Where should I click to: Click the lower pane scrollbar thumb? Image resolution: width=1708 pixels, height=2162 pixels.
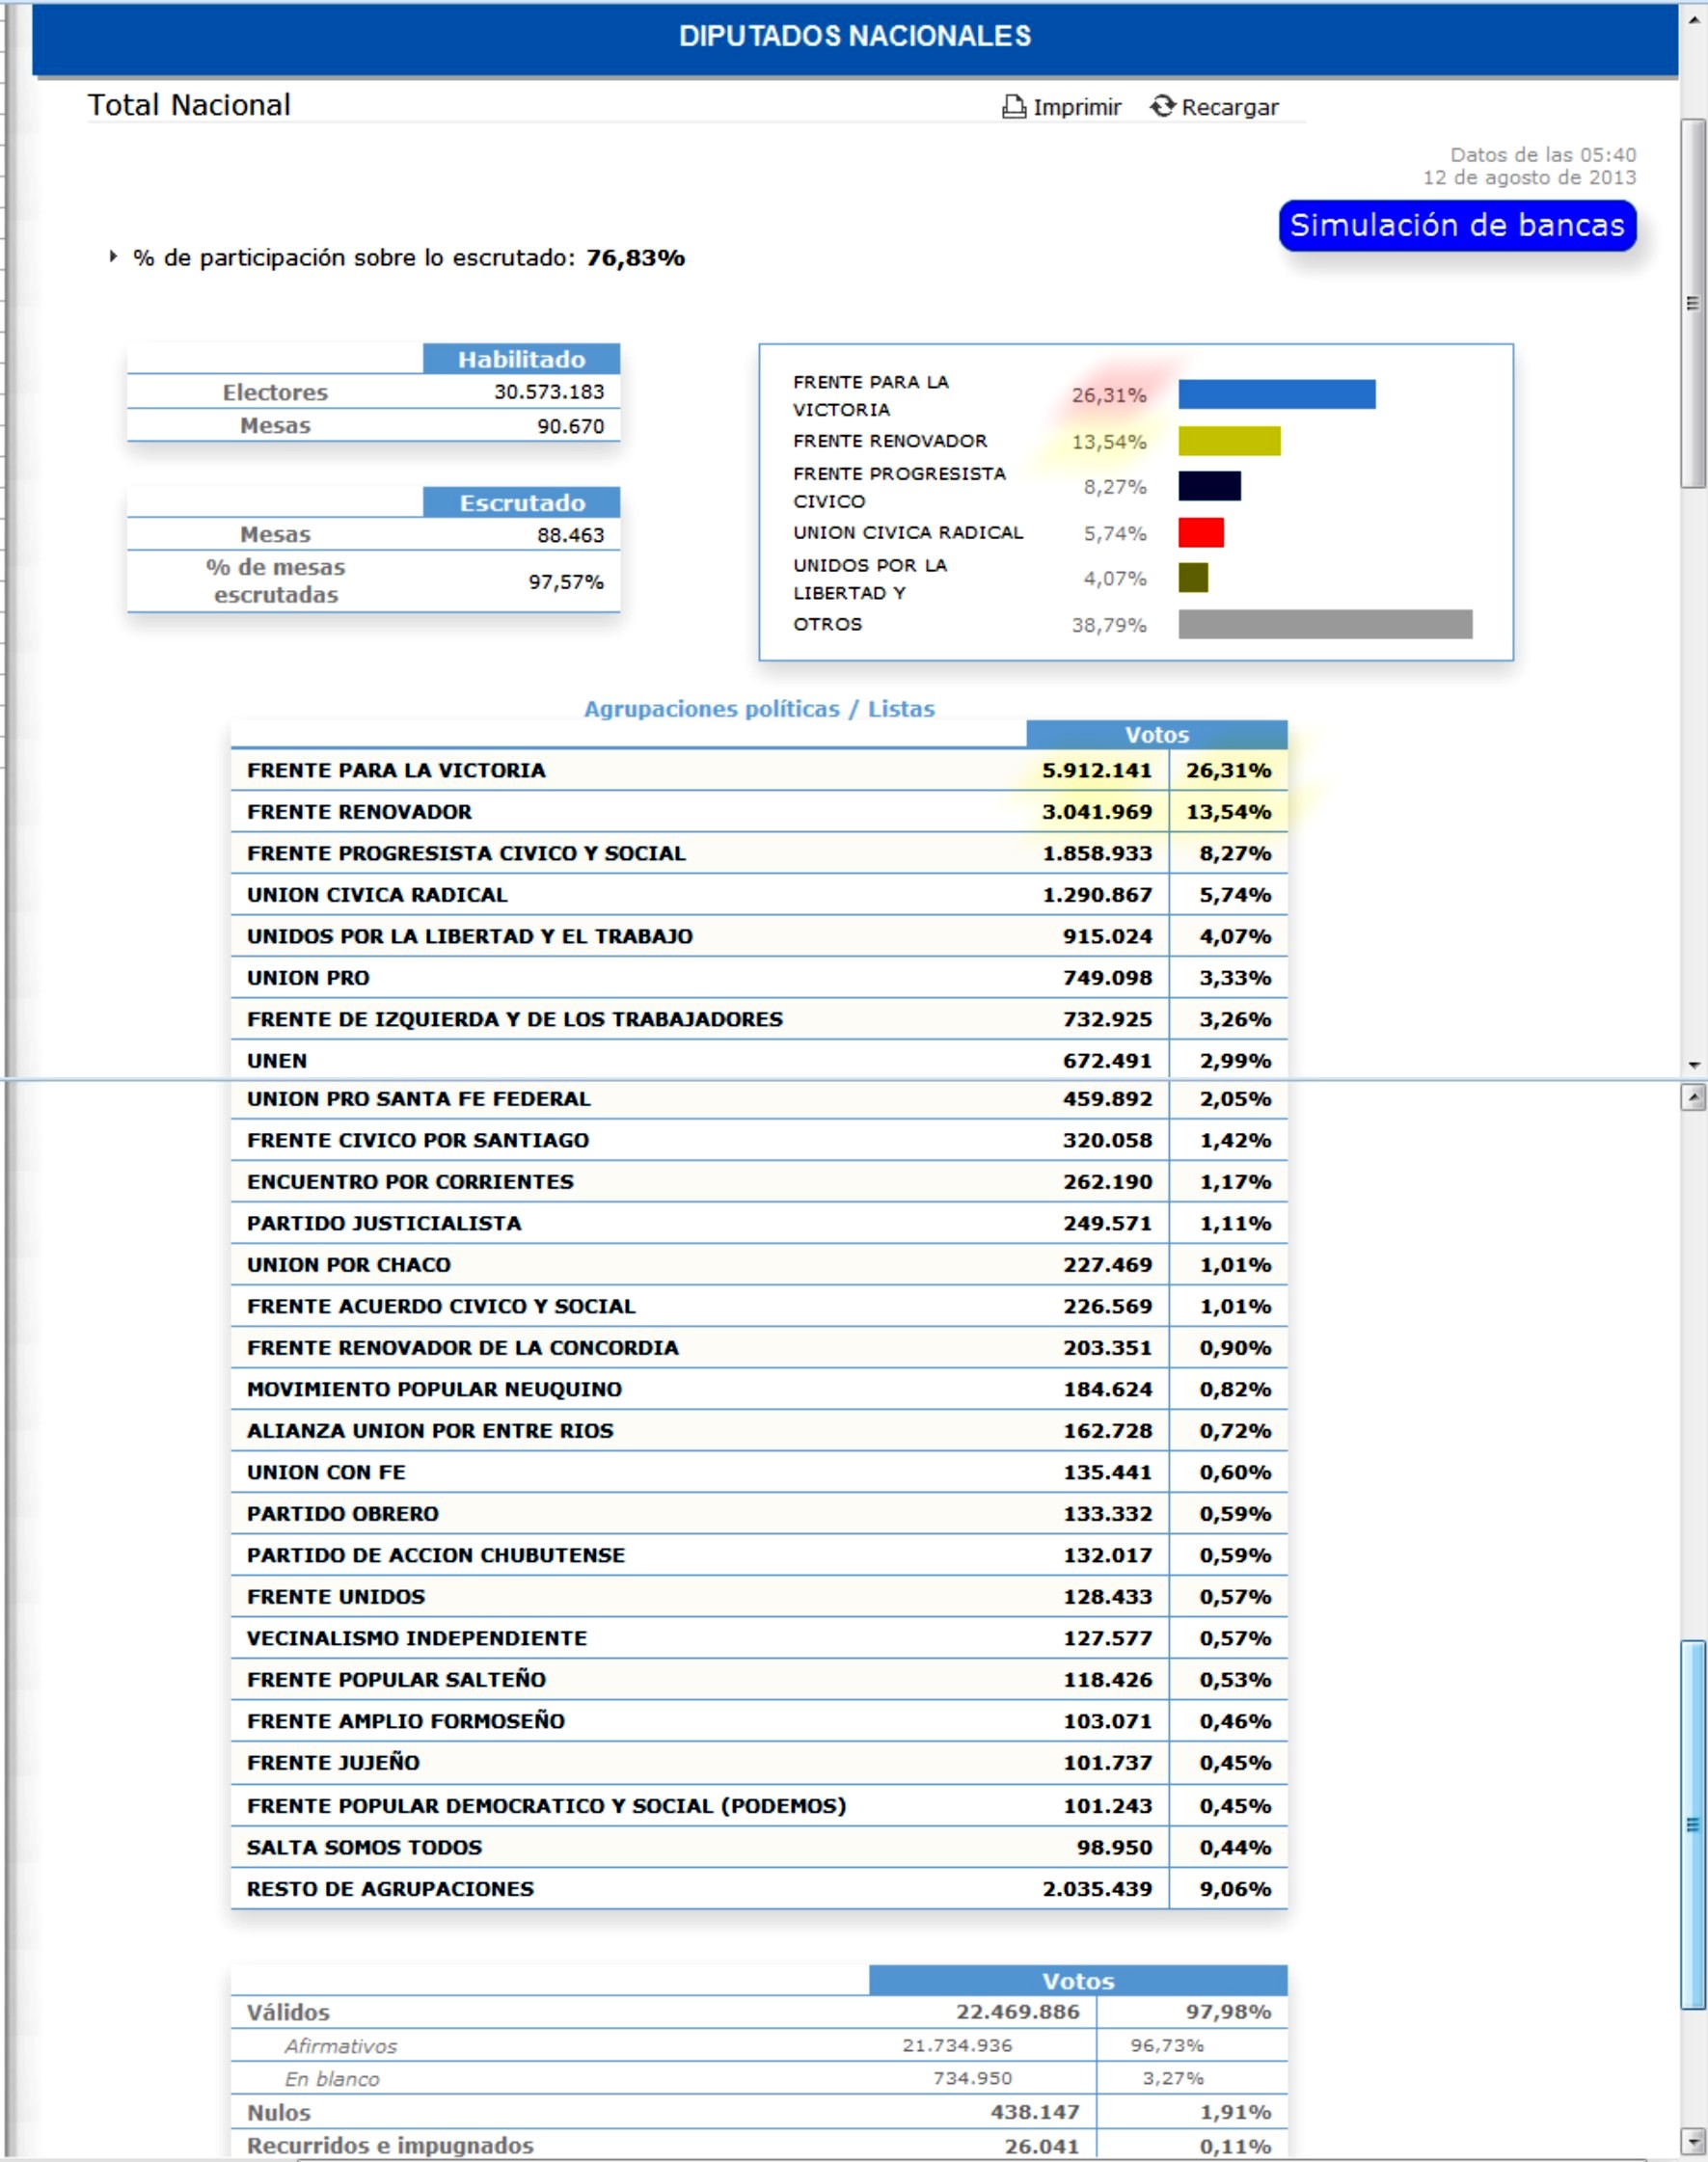[x=1693, y=1822]
